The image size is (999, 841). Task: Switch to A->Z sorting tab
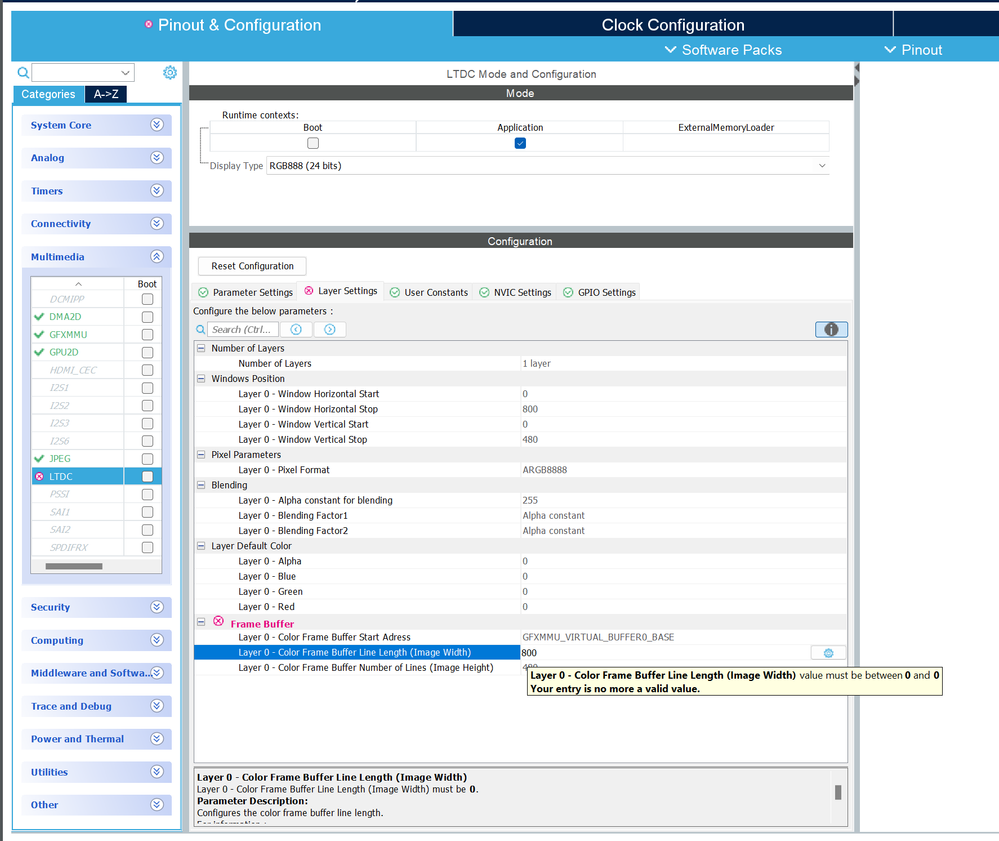106,94
